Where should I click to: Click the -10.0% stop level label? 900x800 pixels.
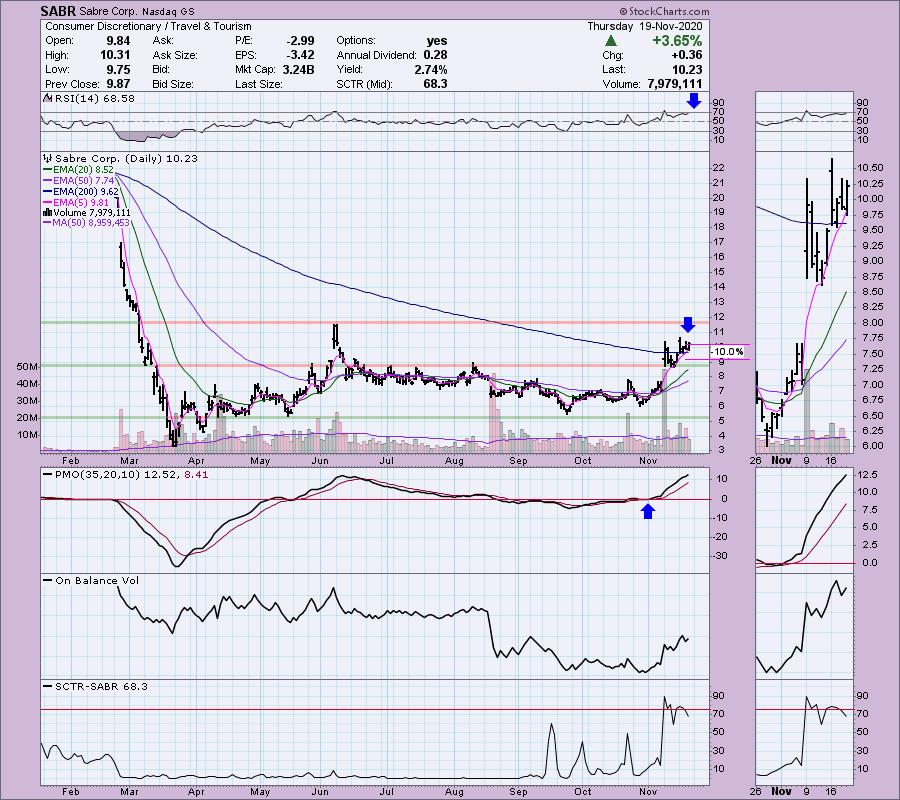728,352
